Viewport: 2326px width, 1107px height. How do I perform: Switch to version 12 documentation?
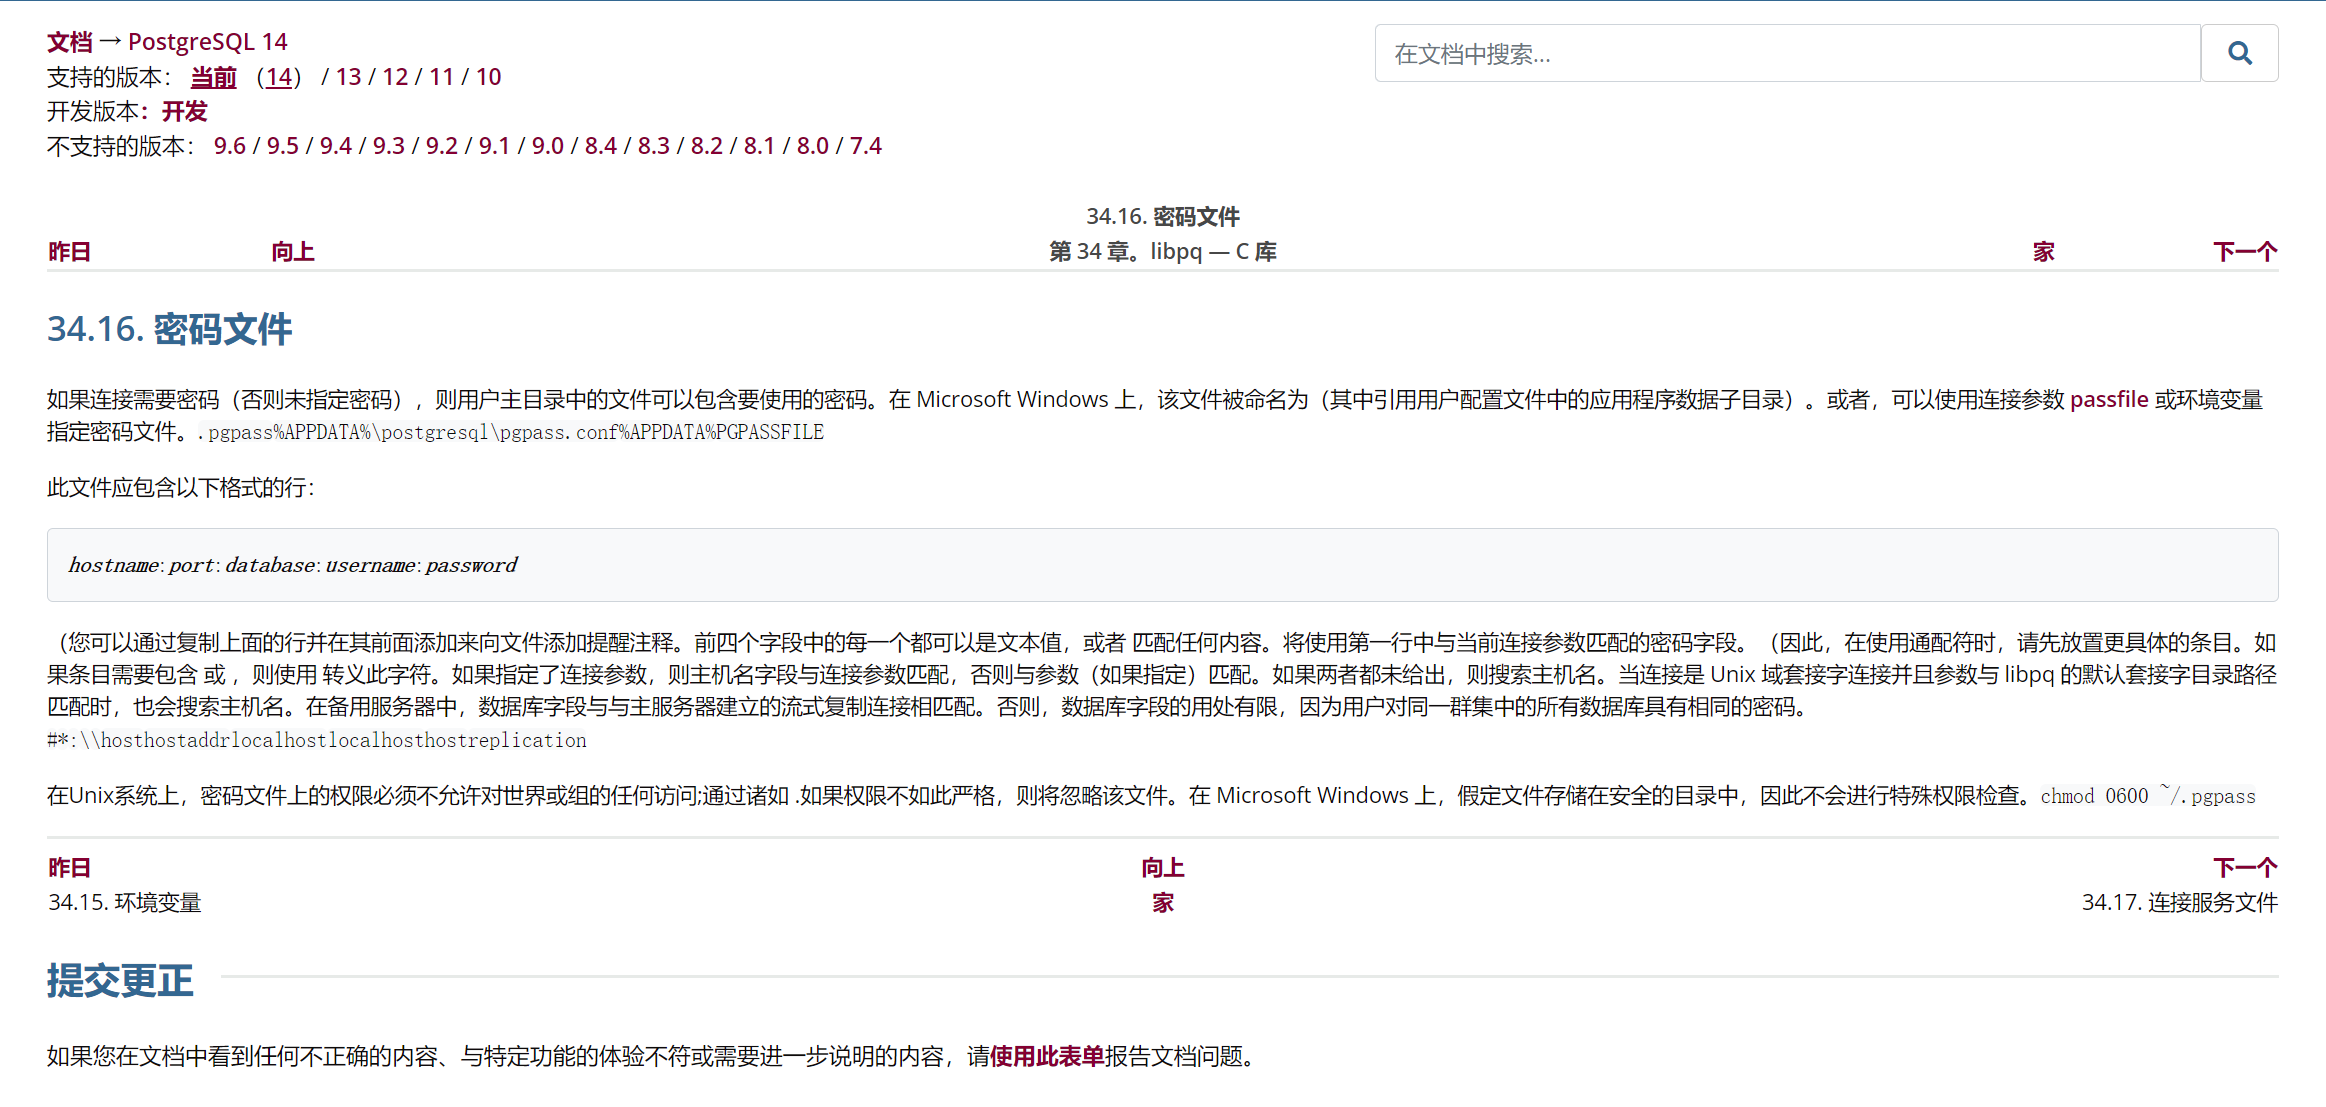click(x=395, y=77)
